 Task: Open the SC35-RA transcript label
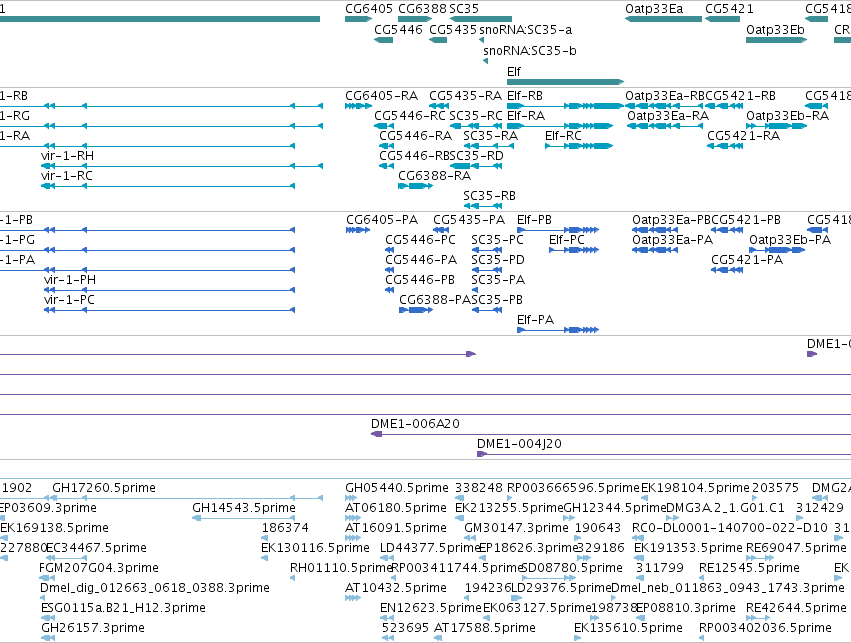click(x=491, y=136)
